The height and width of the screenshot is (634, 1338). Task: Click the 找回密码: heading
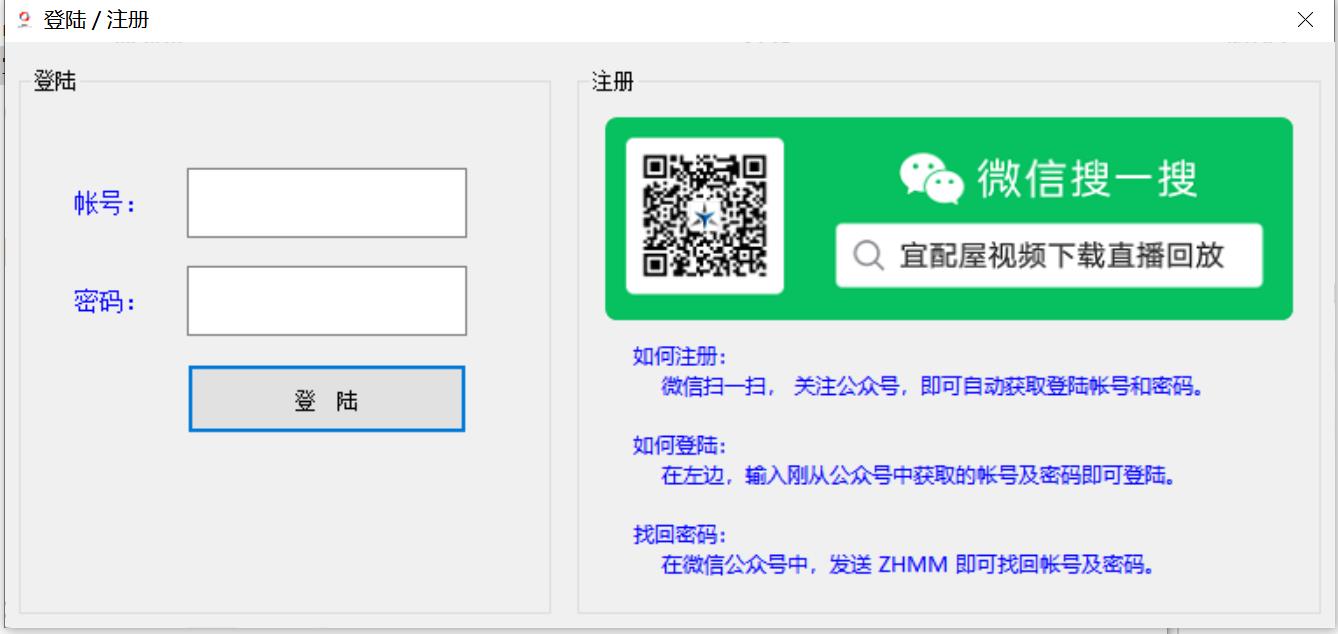[x=679, y=534]
